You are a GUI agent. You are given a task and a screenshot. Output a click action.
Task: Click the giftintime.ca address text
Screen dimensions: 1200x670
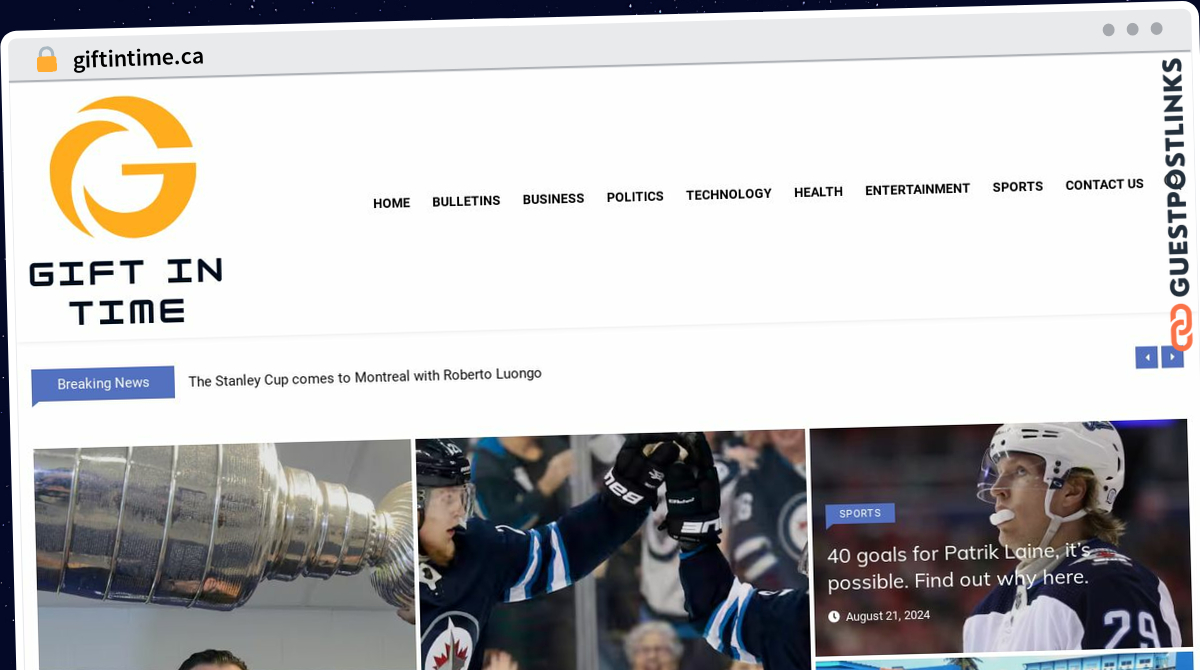click(138, 58)
